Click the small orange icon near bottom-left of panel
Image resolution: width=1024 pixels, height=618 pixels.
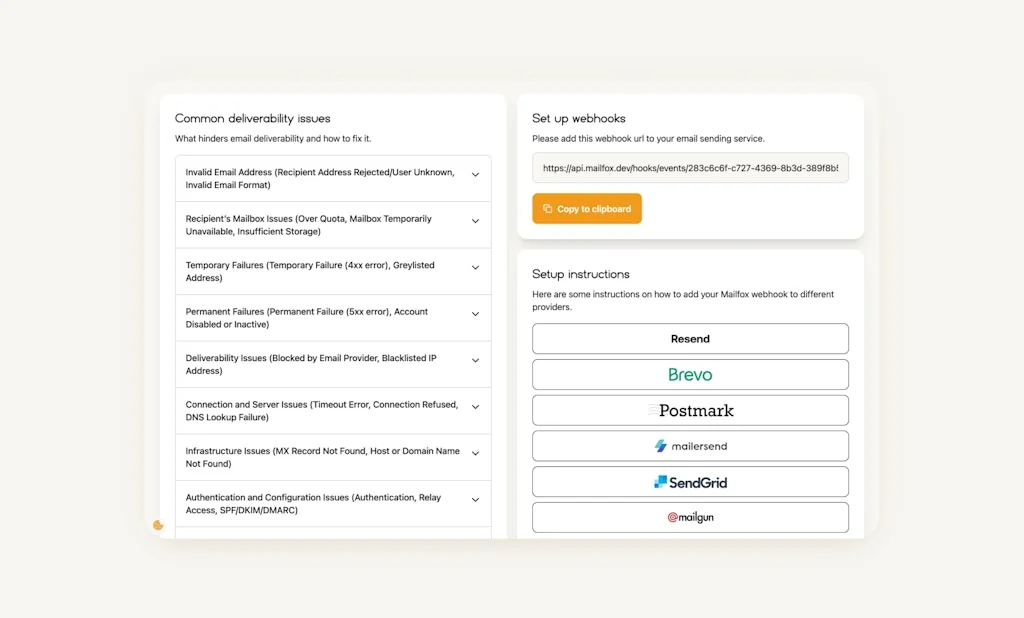pyautogui.click(x=158, y=525)
